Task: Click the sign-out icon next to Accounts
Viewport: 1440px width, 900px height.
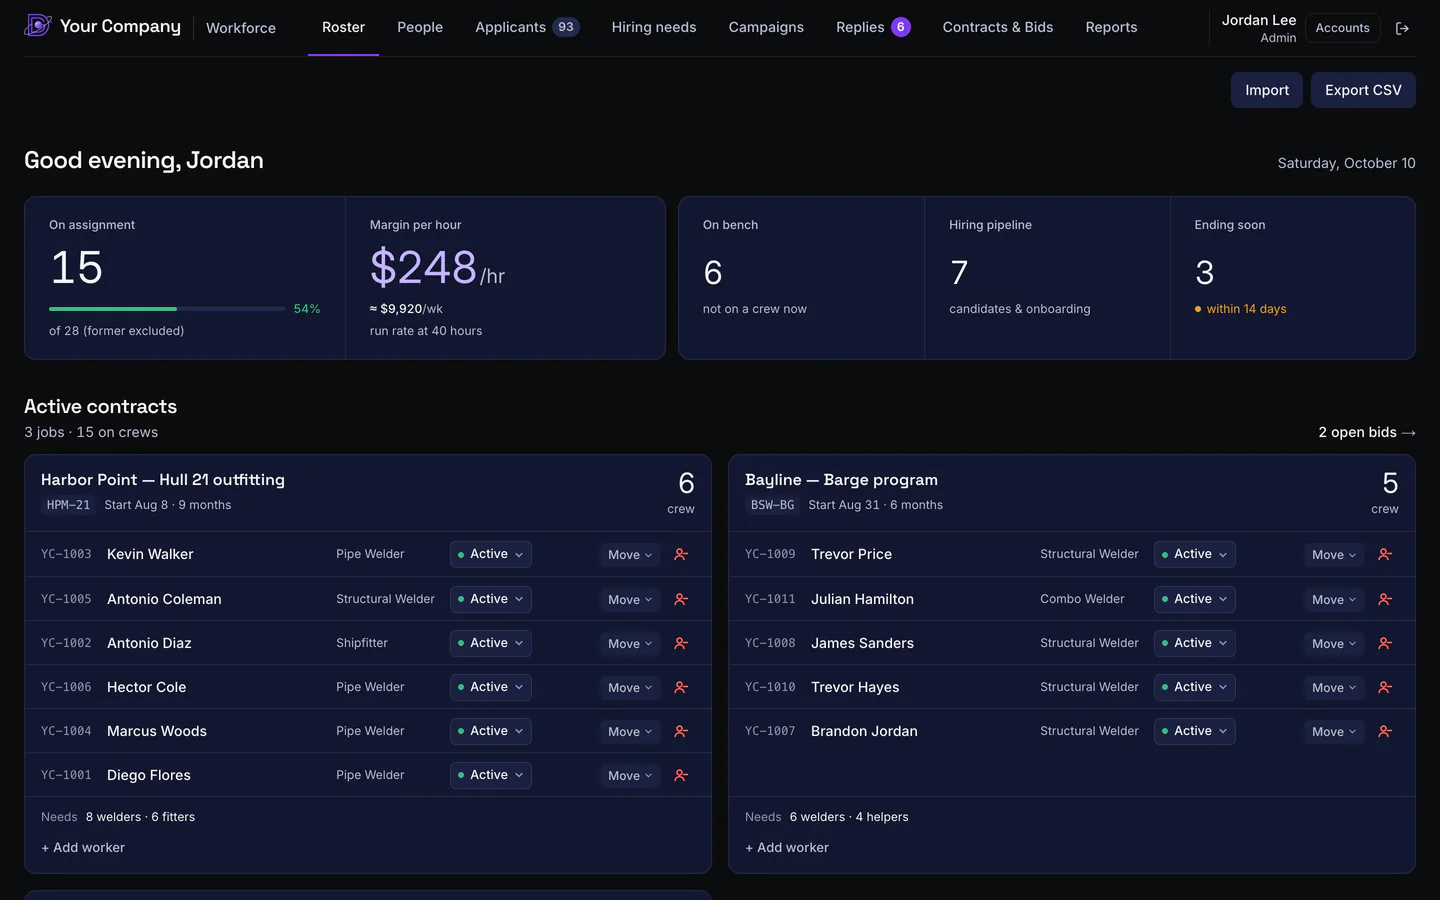Action: point(1402,28)
